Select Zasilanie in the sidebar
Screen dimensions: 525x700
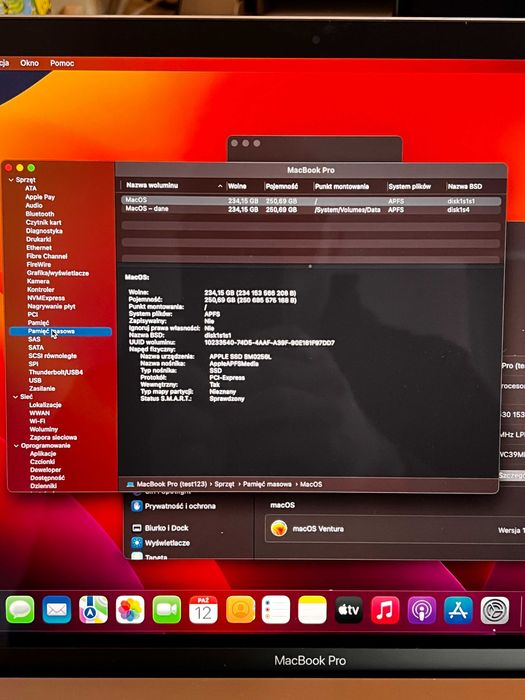tap(42, 388)
